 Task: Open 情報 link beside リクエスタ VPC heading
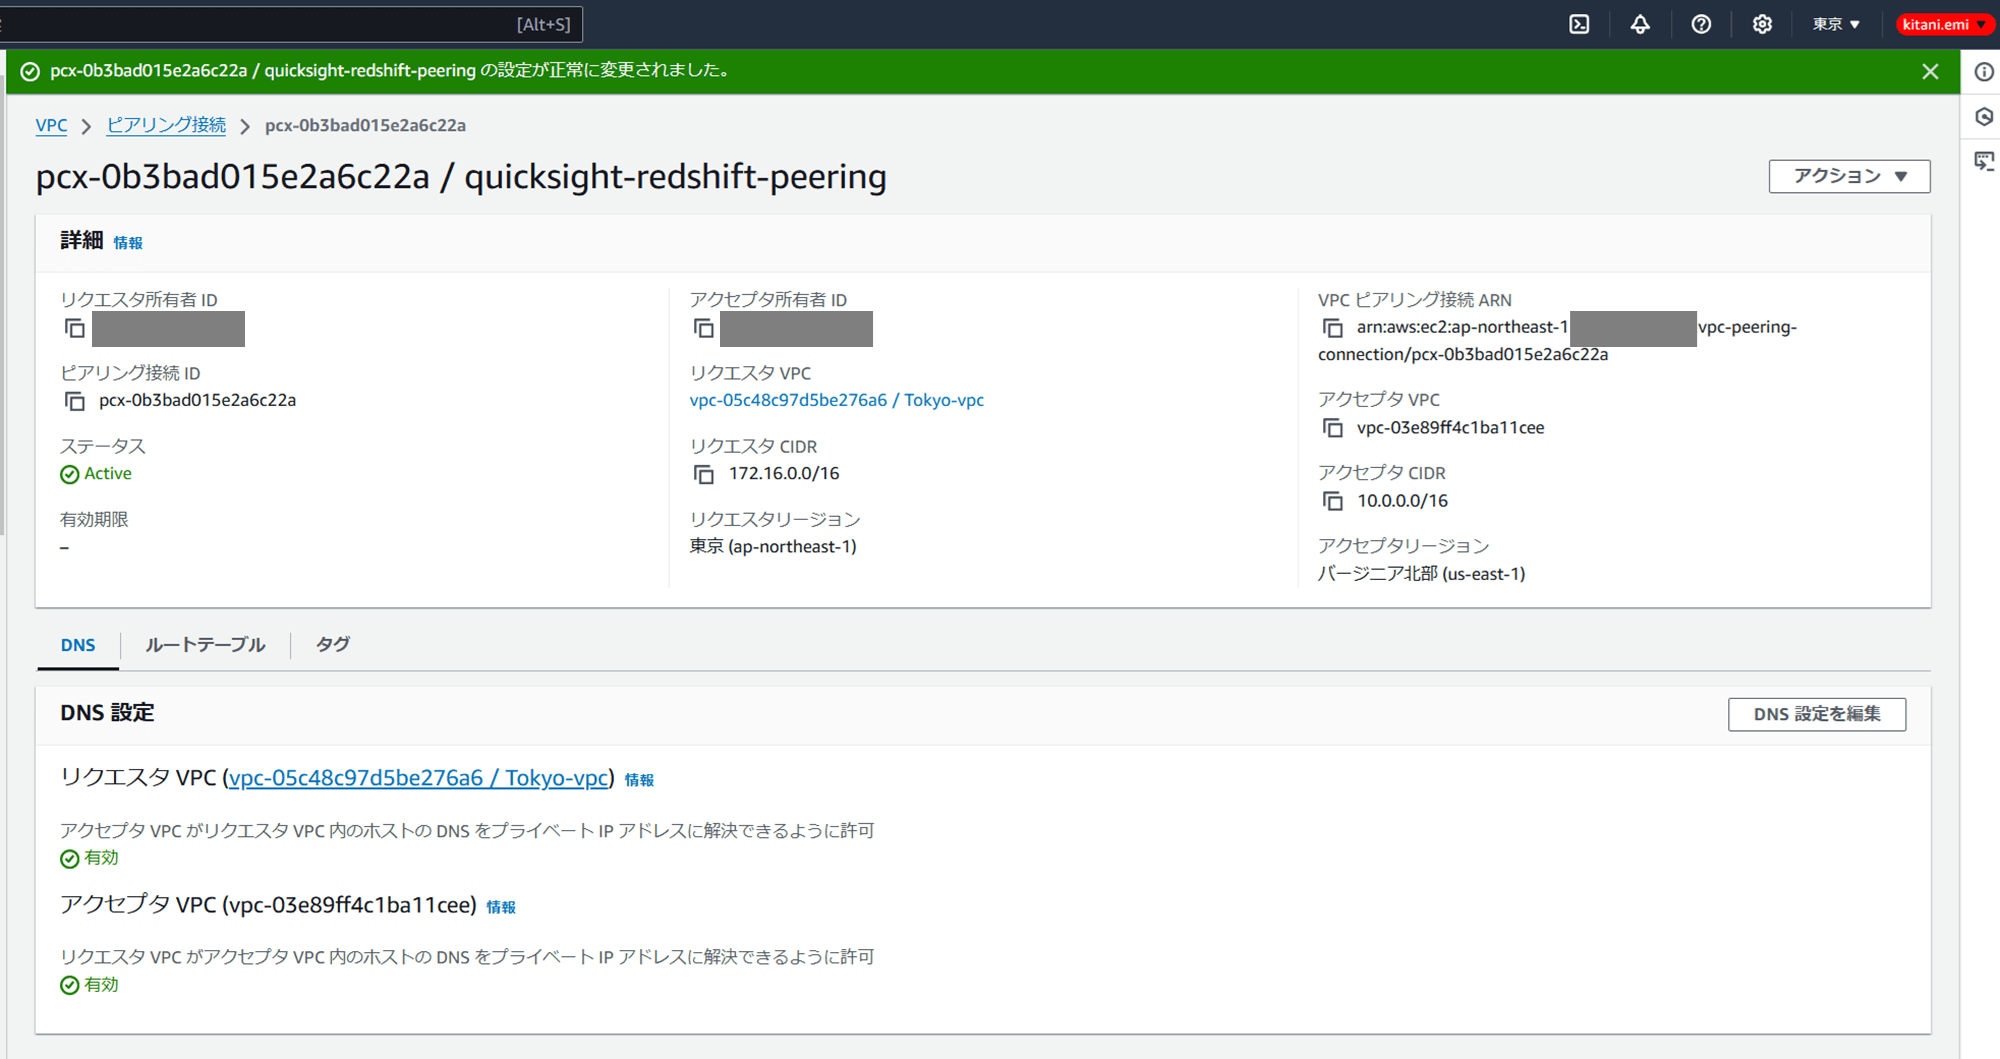639,780
